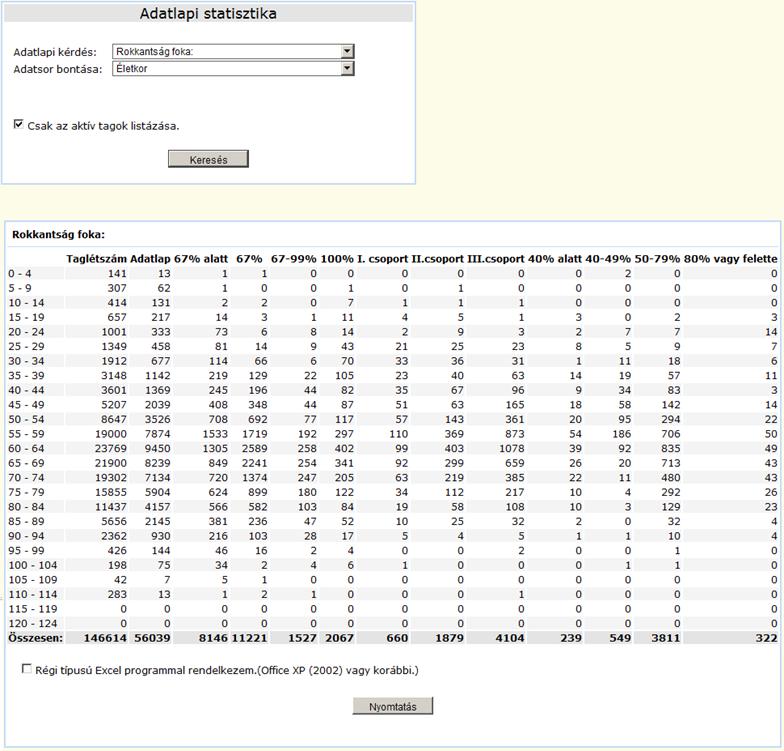
Task: Select the '80 - 84' age row label
Action: click(26, 506)
